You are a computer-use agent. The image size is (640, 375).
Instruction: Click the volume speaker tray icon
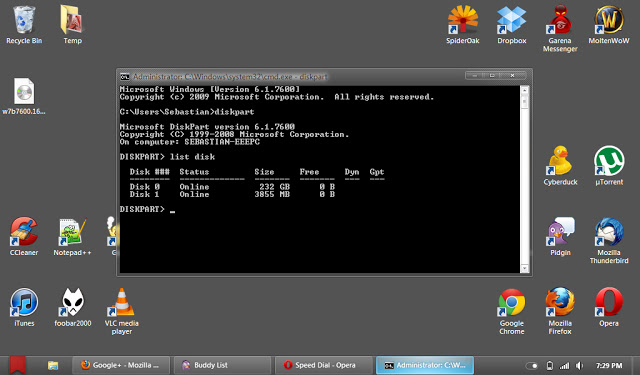(x=579, y=366)
